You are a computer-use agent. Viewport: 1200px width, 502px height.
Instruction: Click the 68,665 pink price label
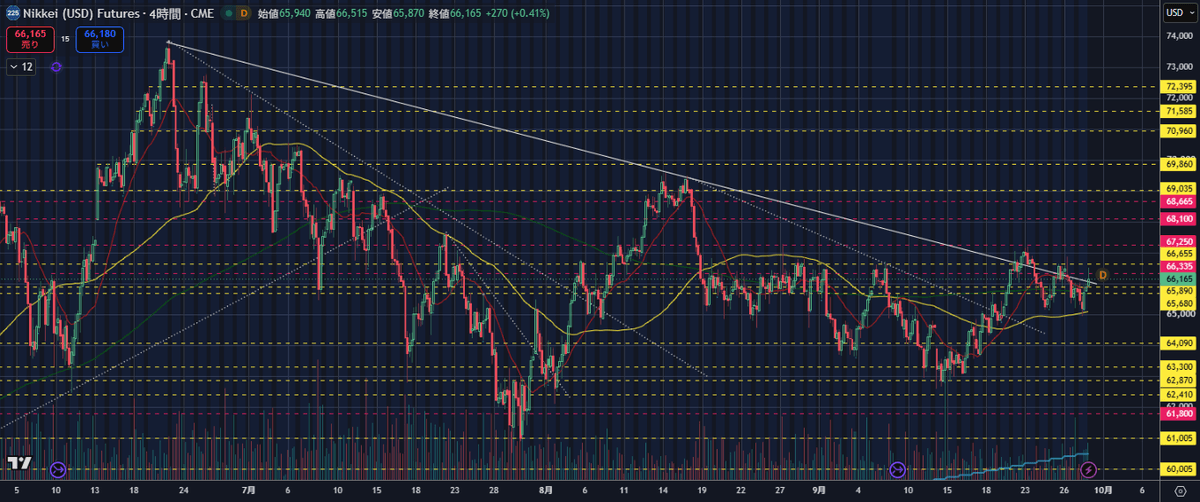click(x=1177, y=201)
